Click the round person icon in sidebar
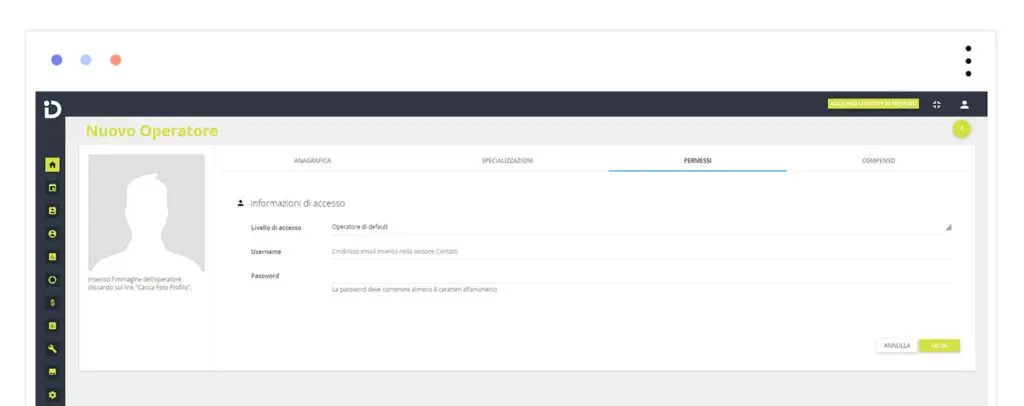This screenshot has height=406, width=1024. 52,234
